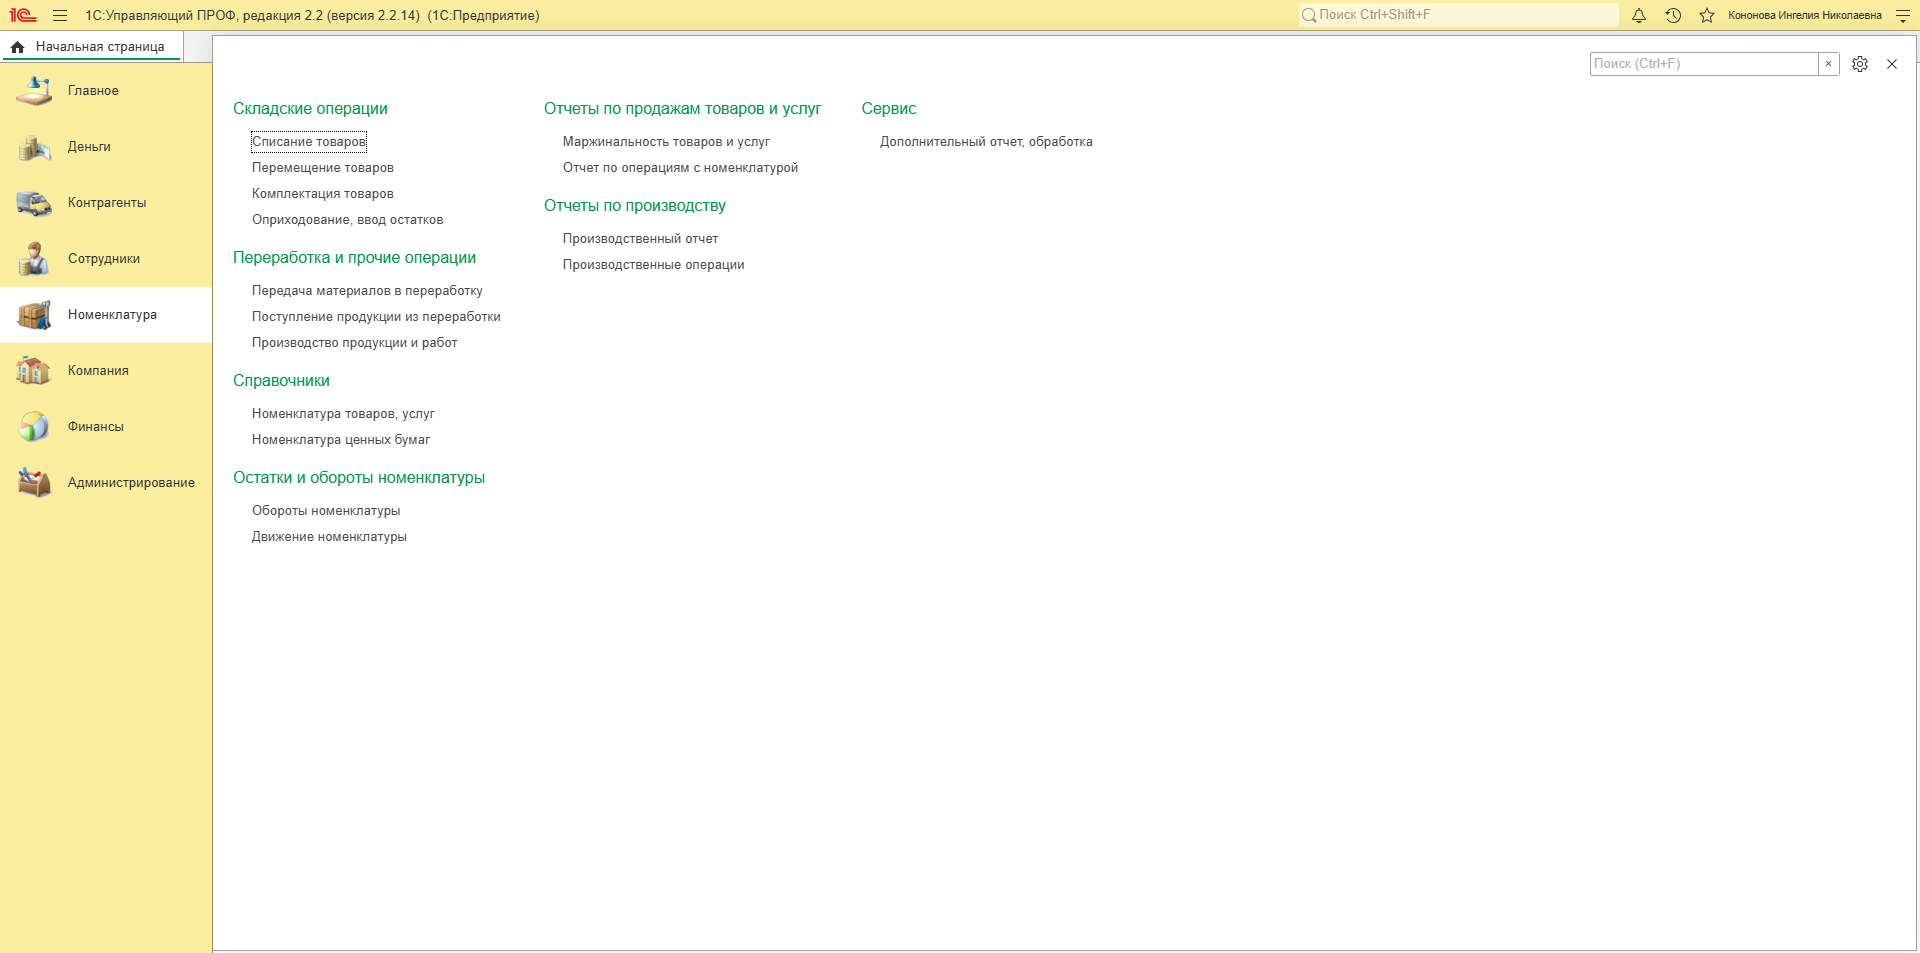The height and width of the screenshot is (953, 1920).
Task: Open the main hamburger menu
Action: pyautogui.click(x=60, y=15)
